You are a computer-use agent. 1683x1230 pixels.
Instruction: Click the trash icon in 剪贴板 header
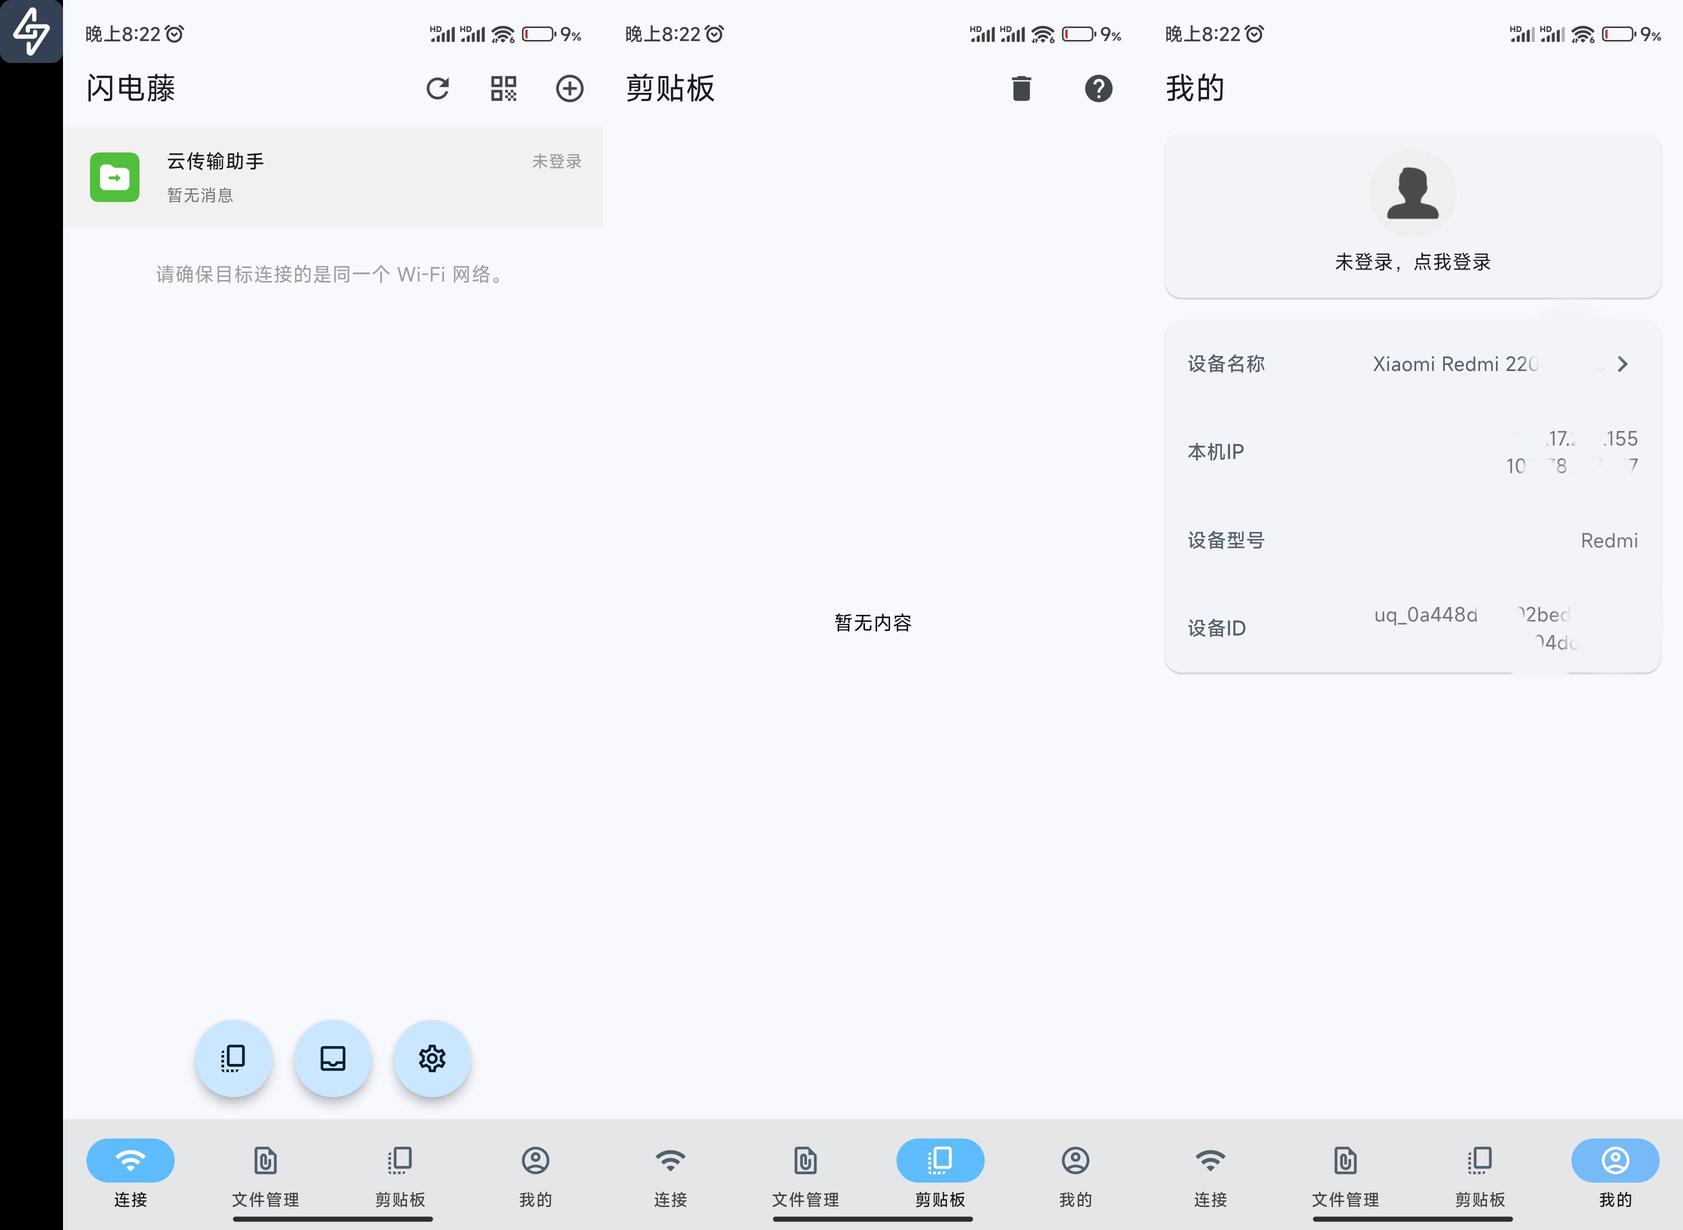click(x=1021, y=89)
